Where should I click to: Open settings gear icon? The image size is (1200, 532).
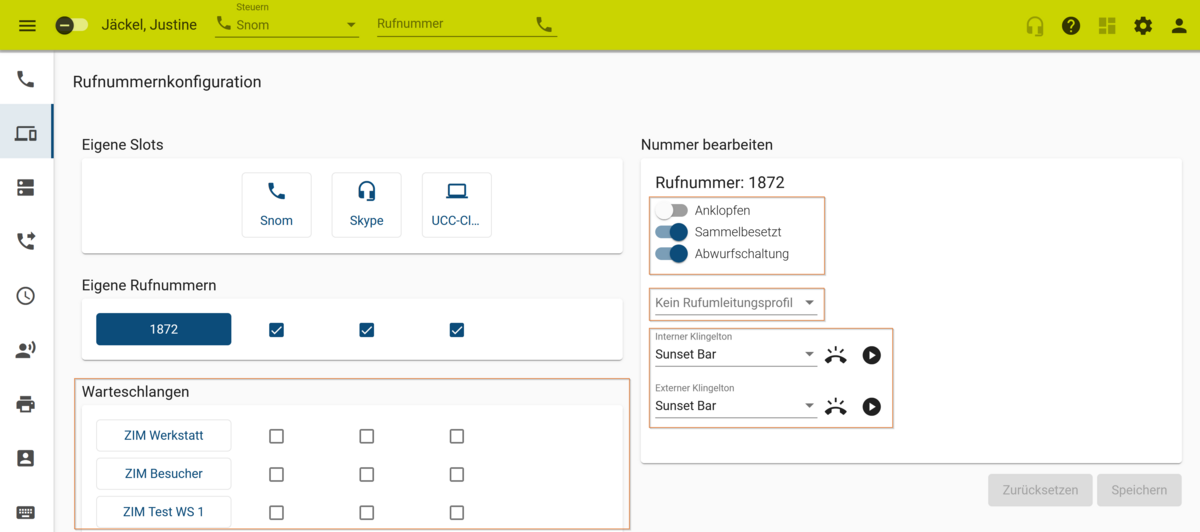tap(1143, 26)
